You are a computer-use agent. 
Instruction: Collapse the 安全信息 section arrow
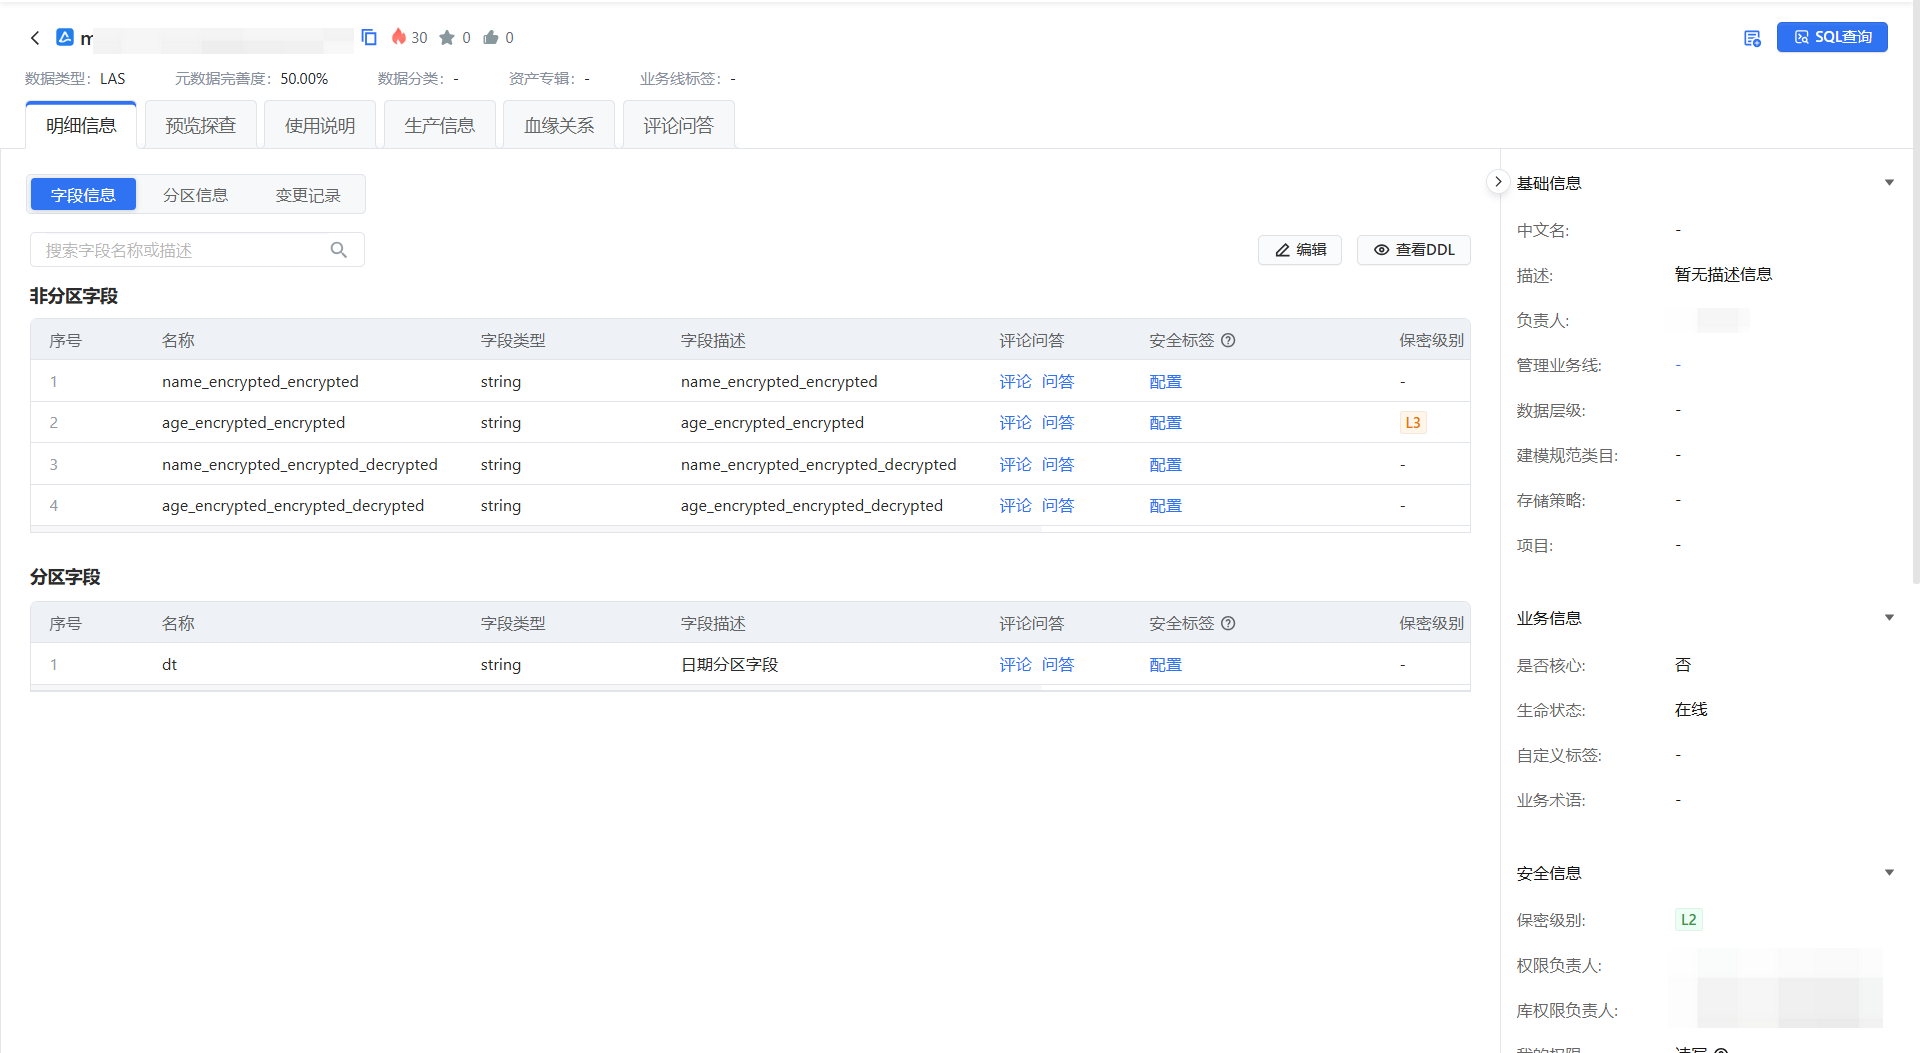[x=1889, y=873]
